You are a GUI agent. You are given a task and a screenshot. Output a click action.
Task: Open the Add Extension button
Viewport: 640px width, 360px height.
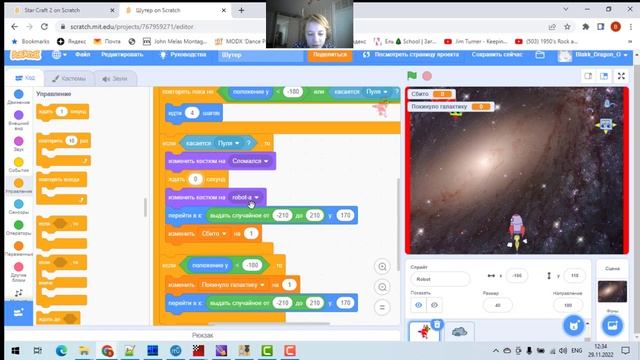pyautogui.click(x=18, y=313)
